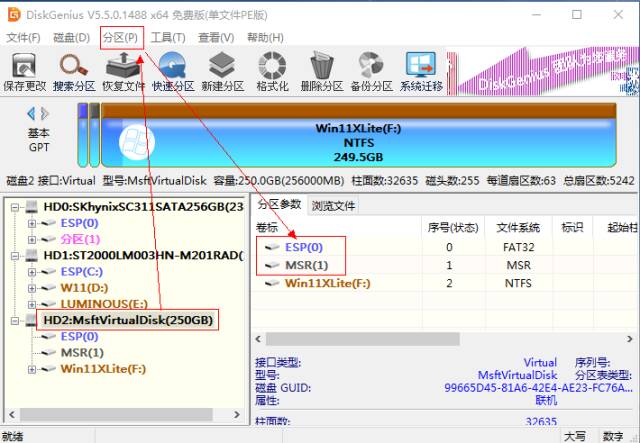This screenshot has width=640, height=443.
Task: Select ESP(0) under HD2 in tree
Action: 79,336
